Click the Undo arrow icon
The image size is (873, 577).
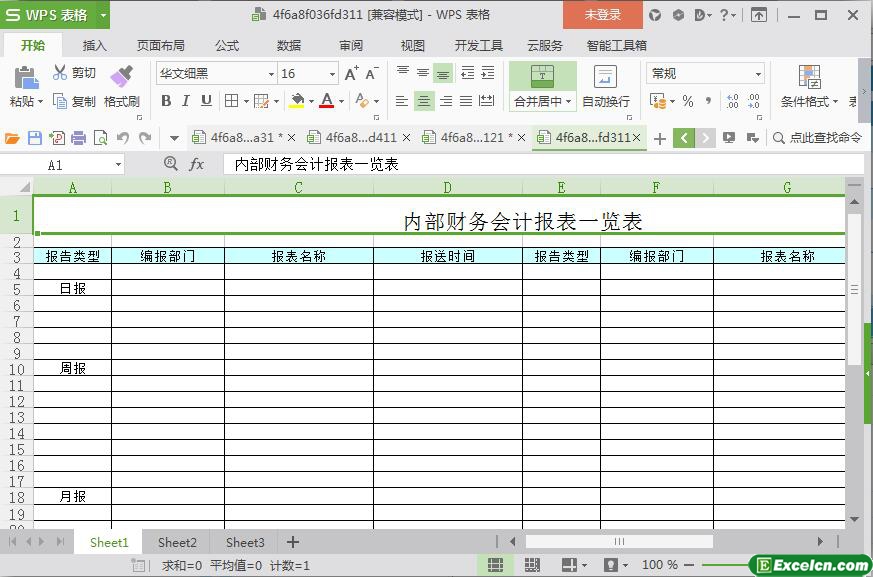click(x=123, y=138)
